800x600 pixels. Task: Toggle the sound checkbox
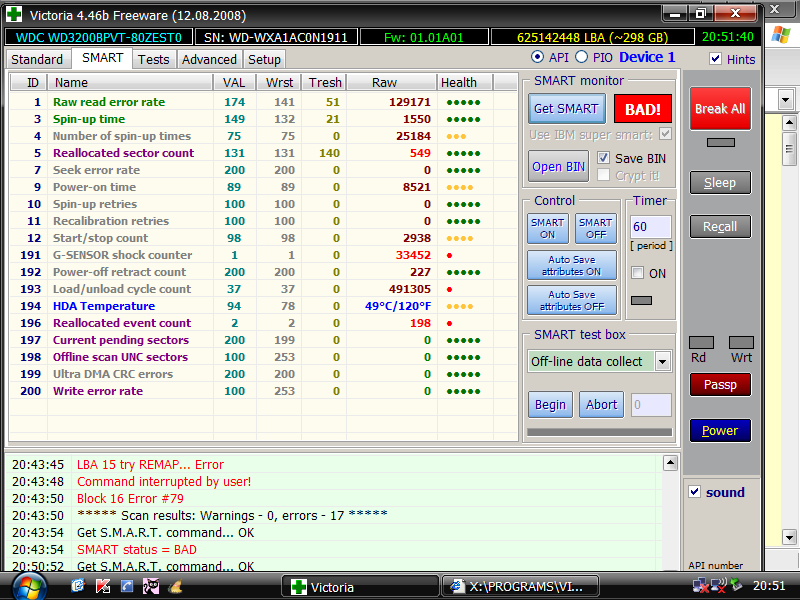coord(694,492)
